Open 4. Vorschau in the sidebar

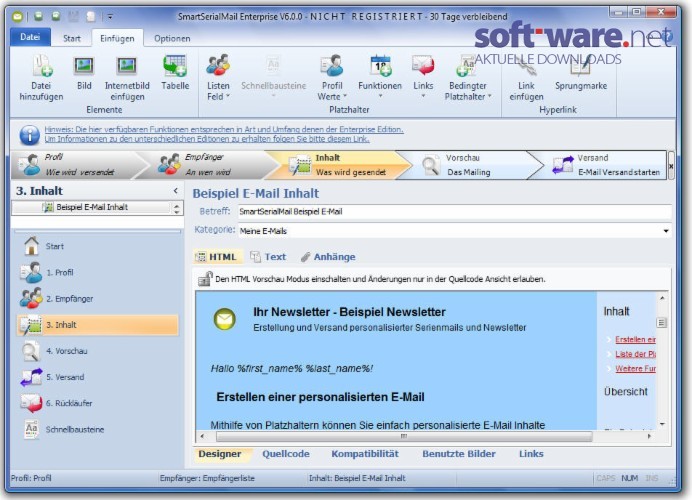[x=98, y=351]
